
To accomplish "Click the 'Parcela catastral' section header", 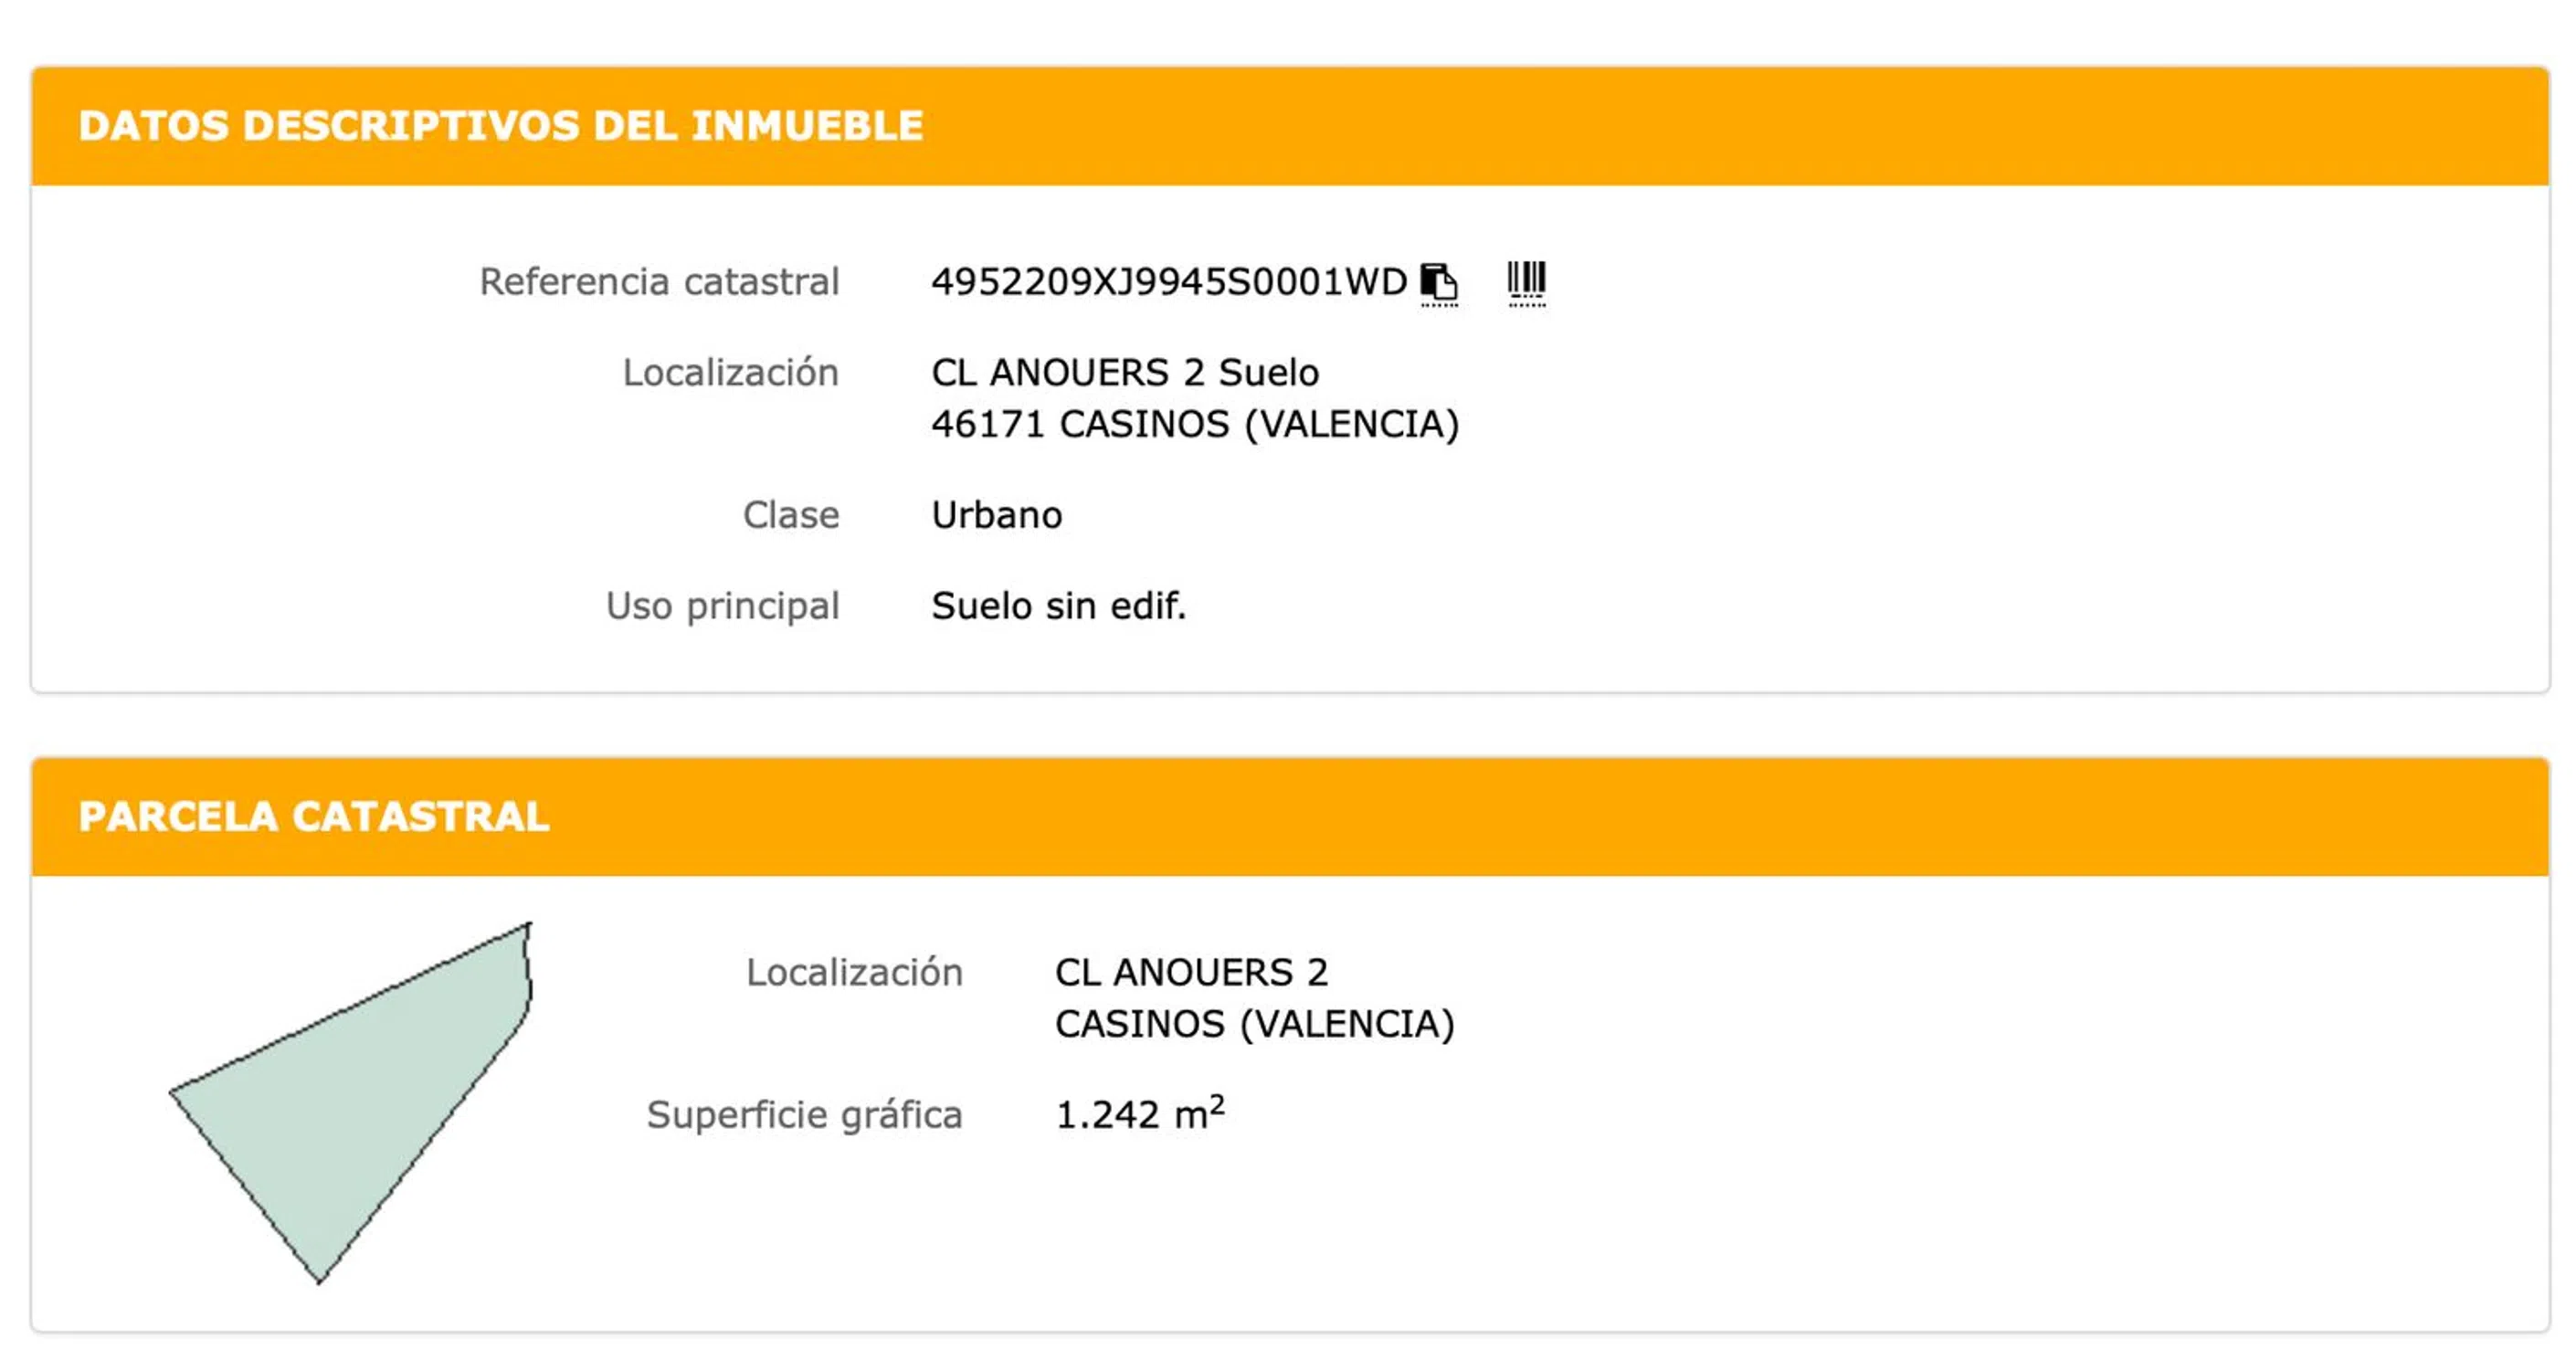I will click(314, 817).
